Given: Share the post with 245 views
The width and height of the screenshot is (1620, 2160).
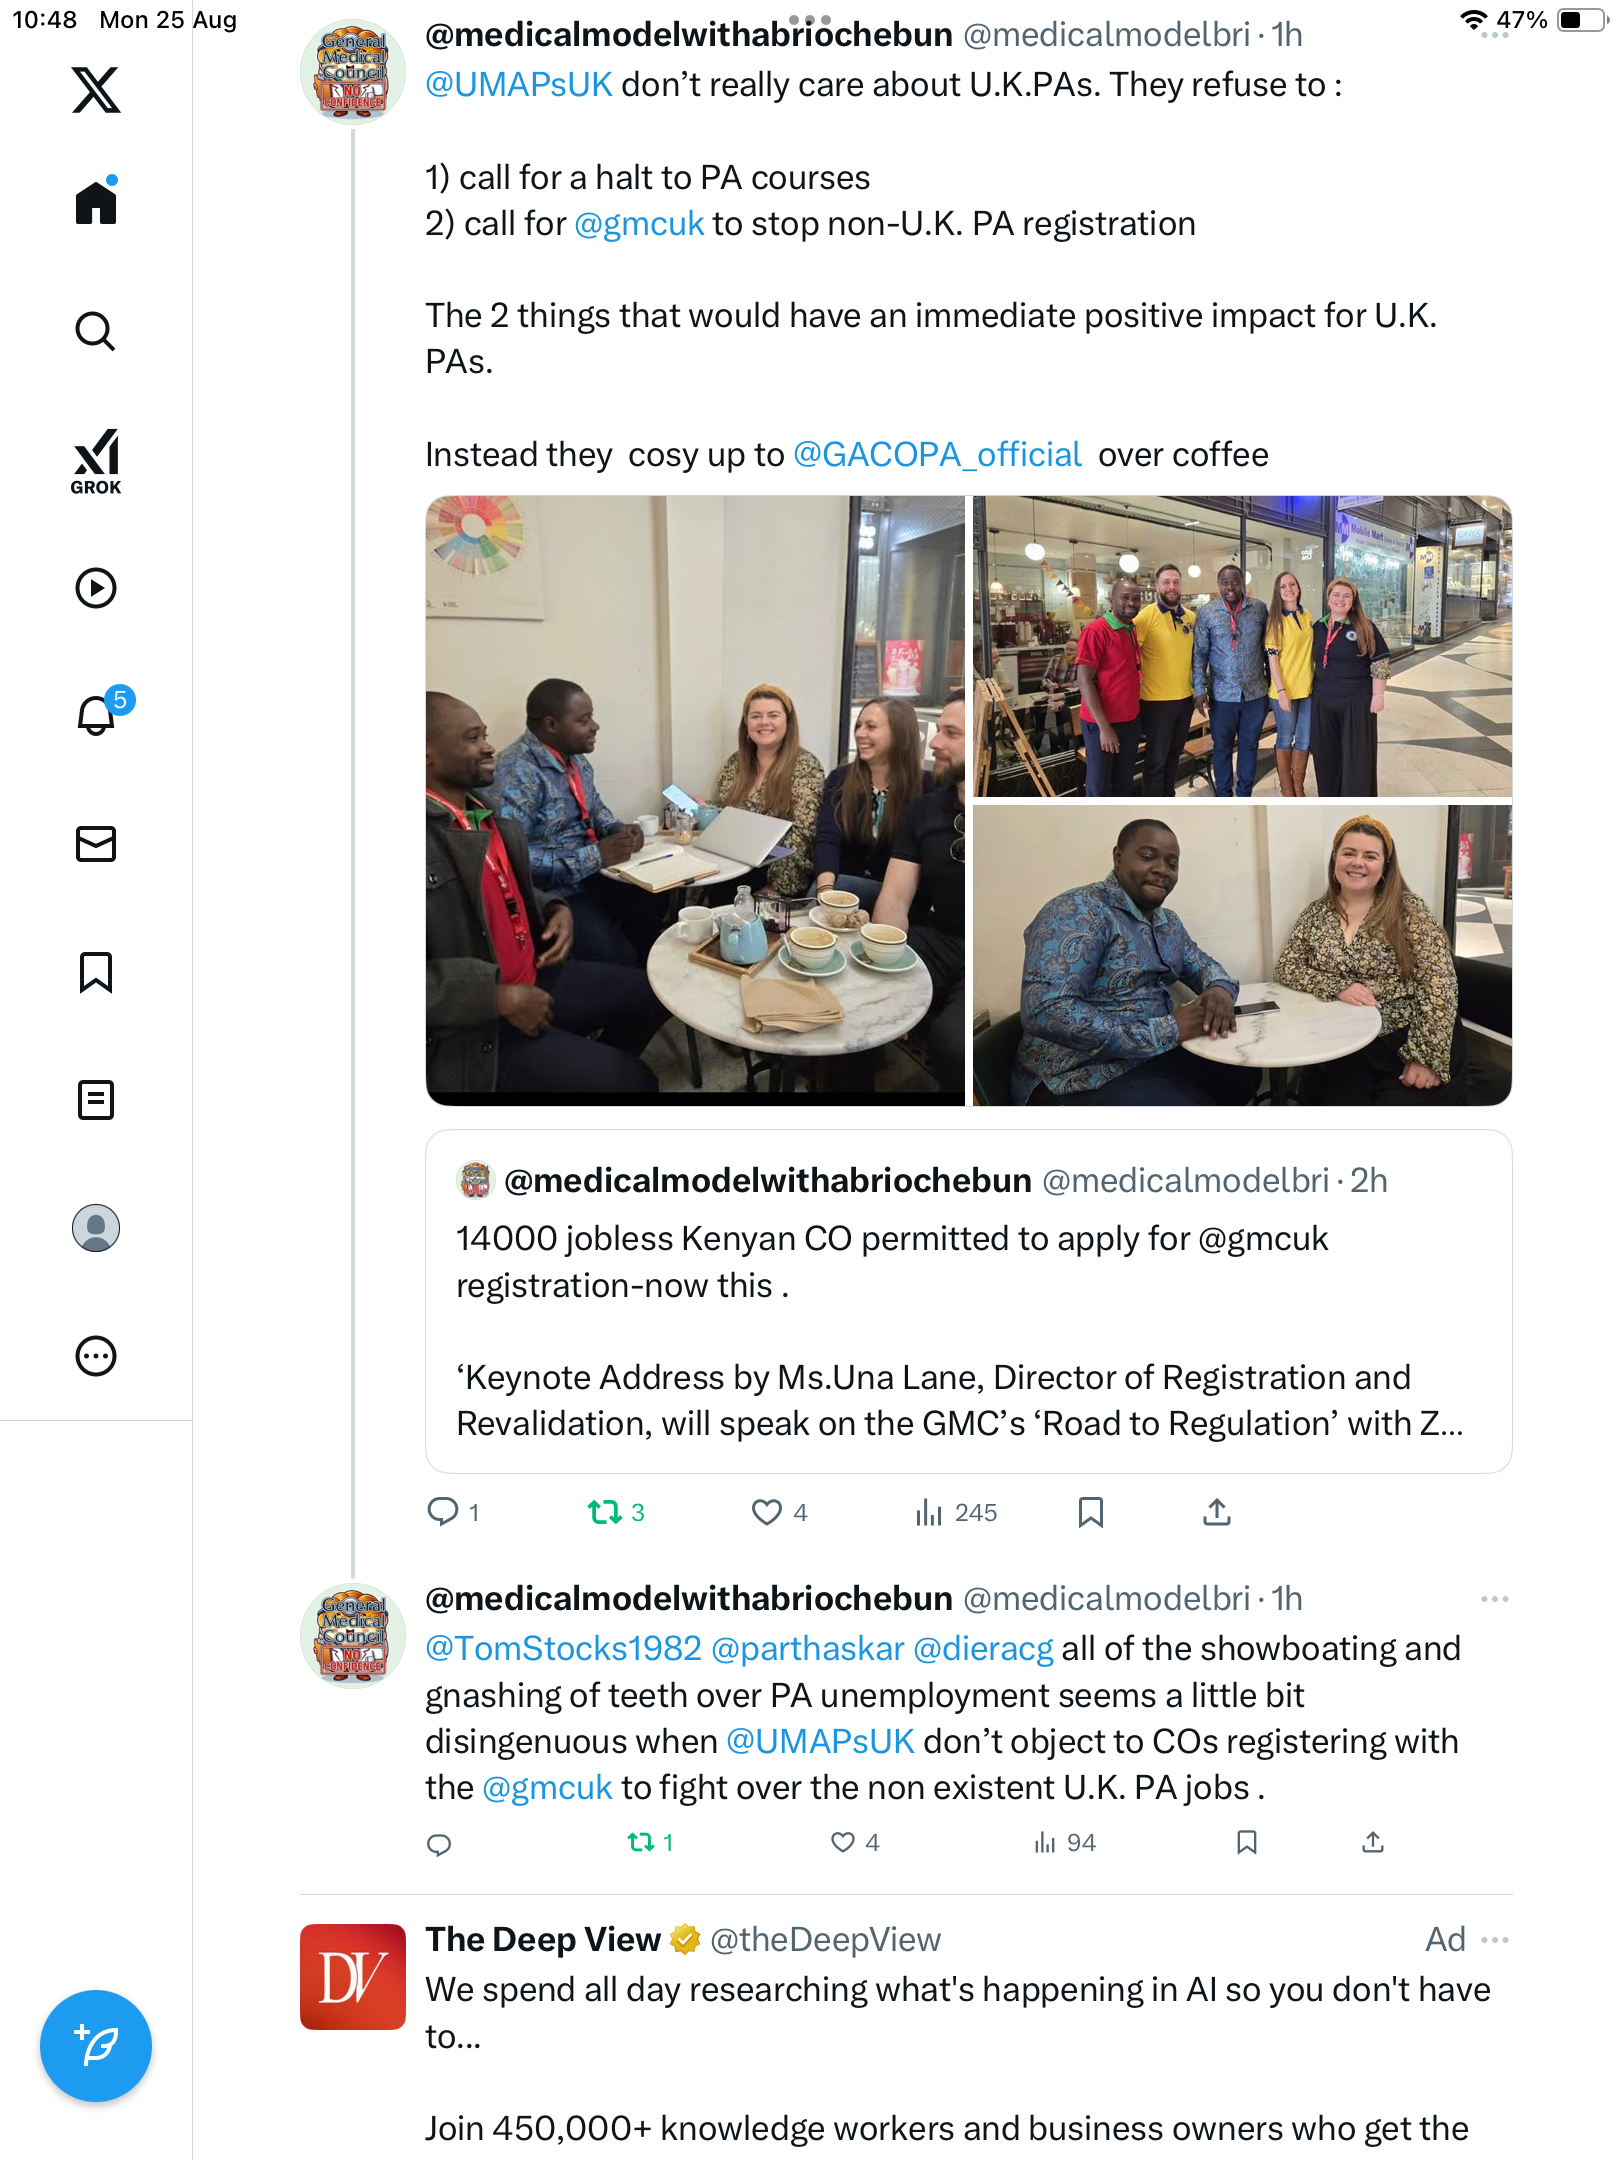Looking at the screenshot, I should 1216,1512.
